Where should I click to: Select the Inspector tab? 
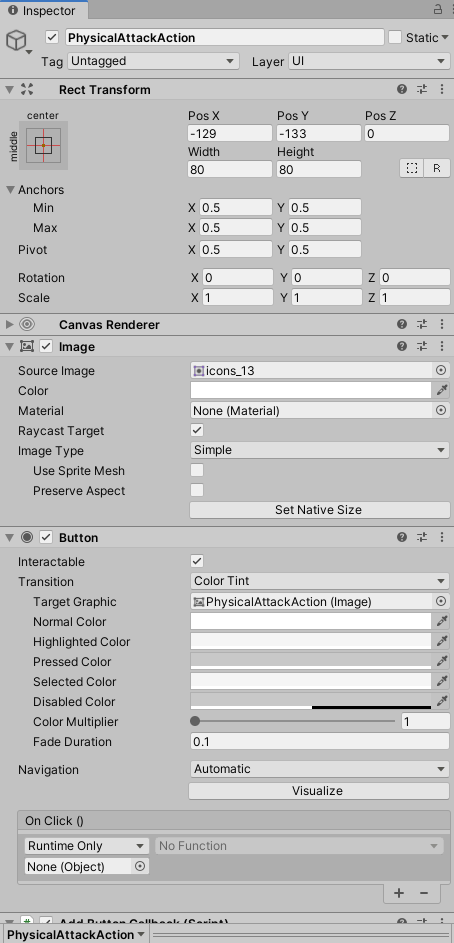(x=43, y=10)
